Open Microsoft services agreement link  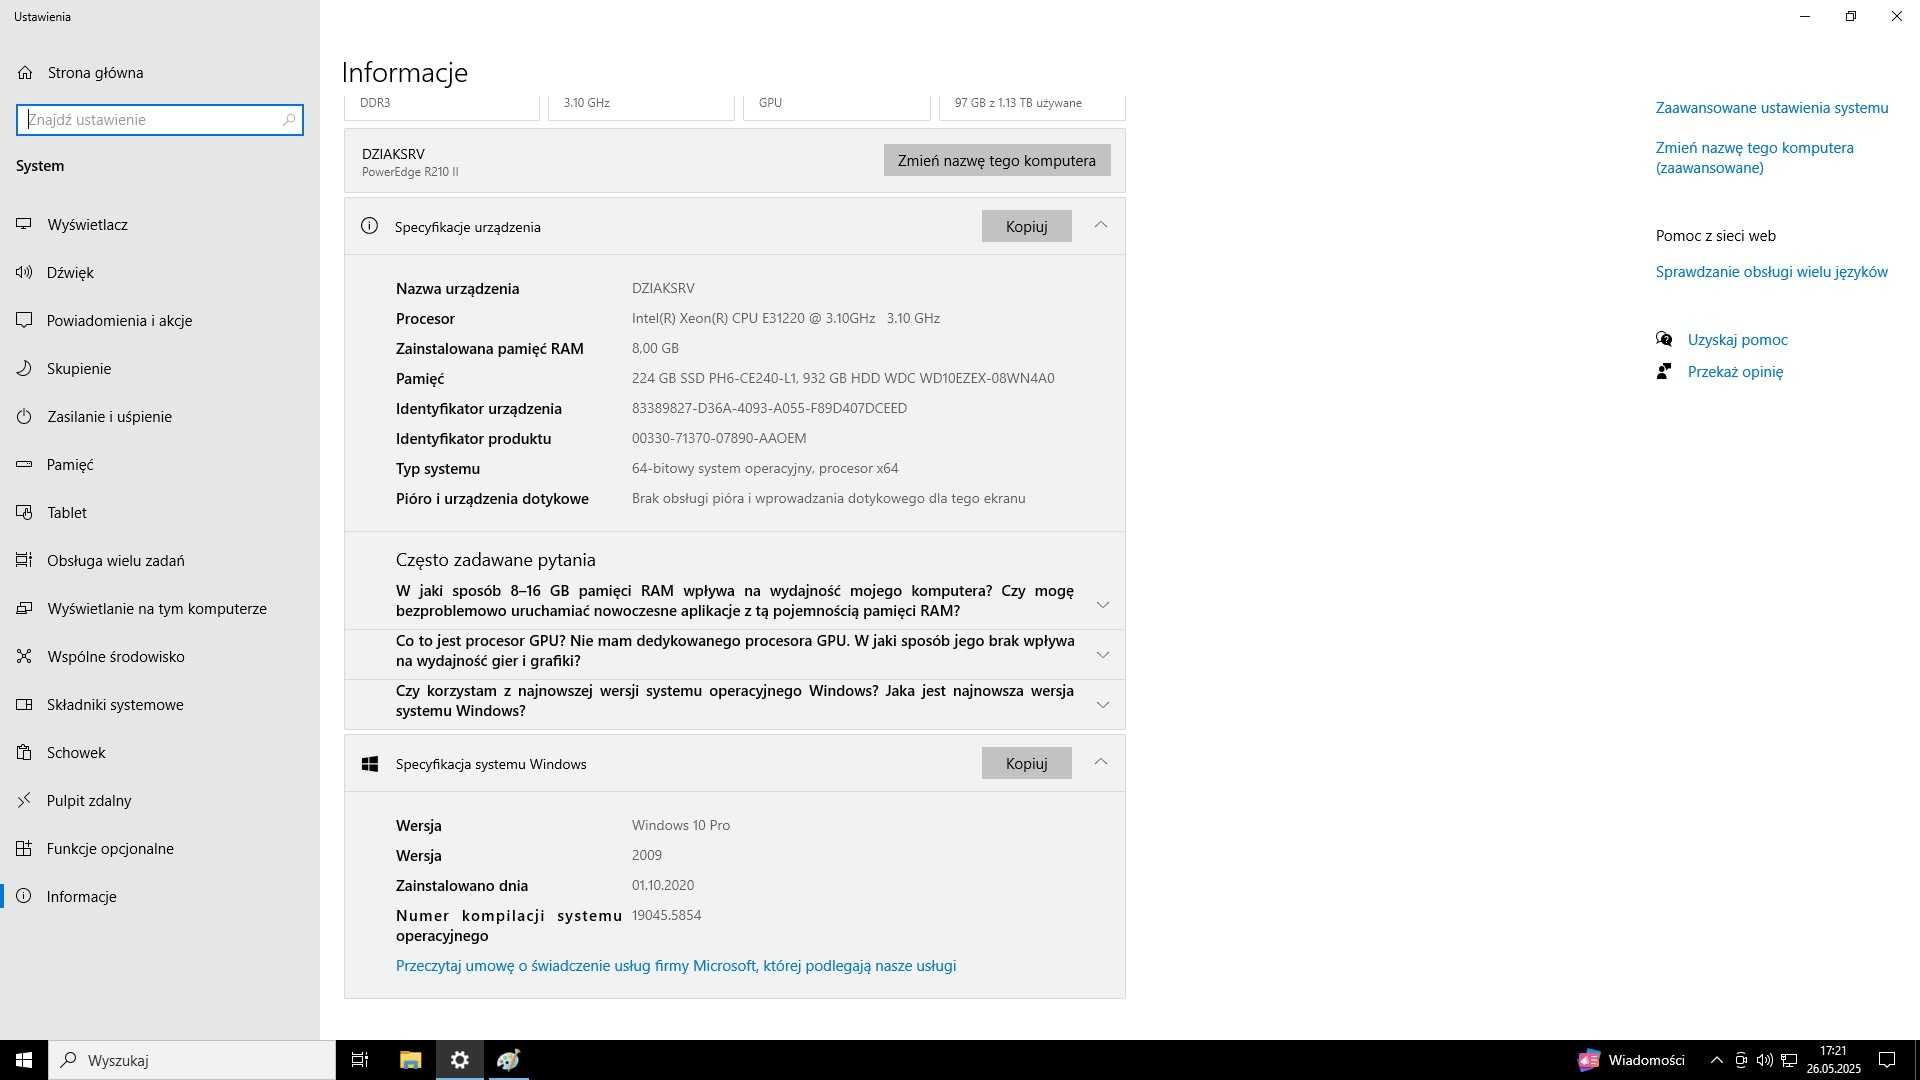pos(676,965)
